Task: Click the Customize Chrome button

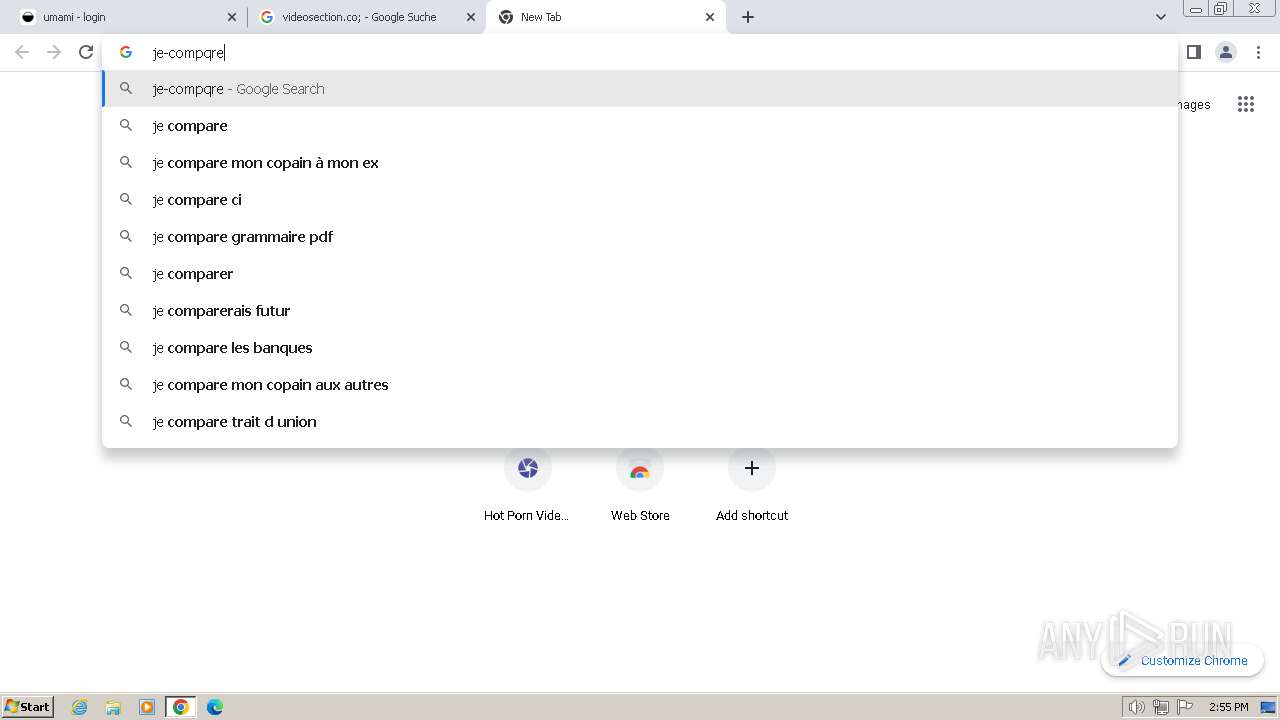Action: pyautogui.click(x=1183, y=660)
